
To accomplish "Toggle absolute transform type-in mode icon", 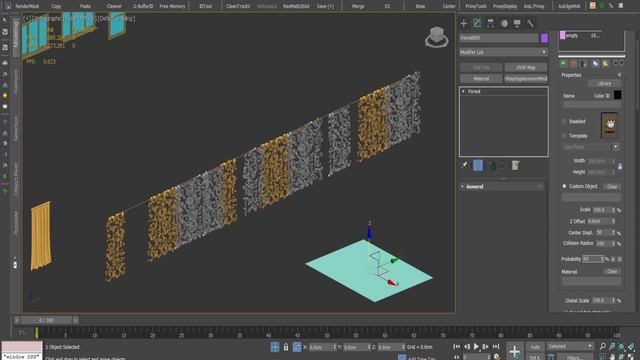I will click(297, 347).
